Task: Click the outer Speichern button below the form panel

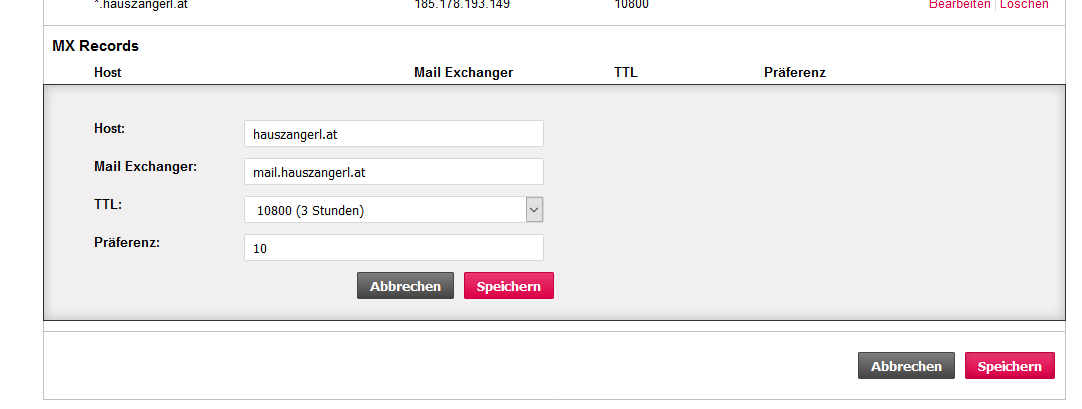Action: click(1009, 366)
